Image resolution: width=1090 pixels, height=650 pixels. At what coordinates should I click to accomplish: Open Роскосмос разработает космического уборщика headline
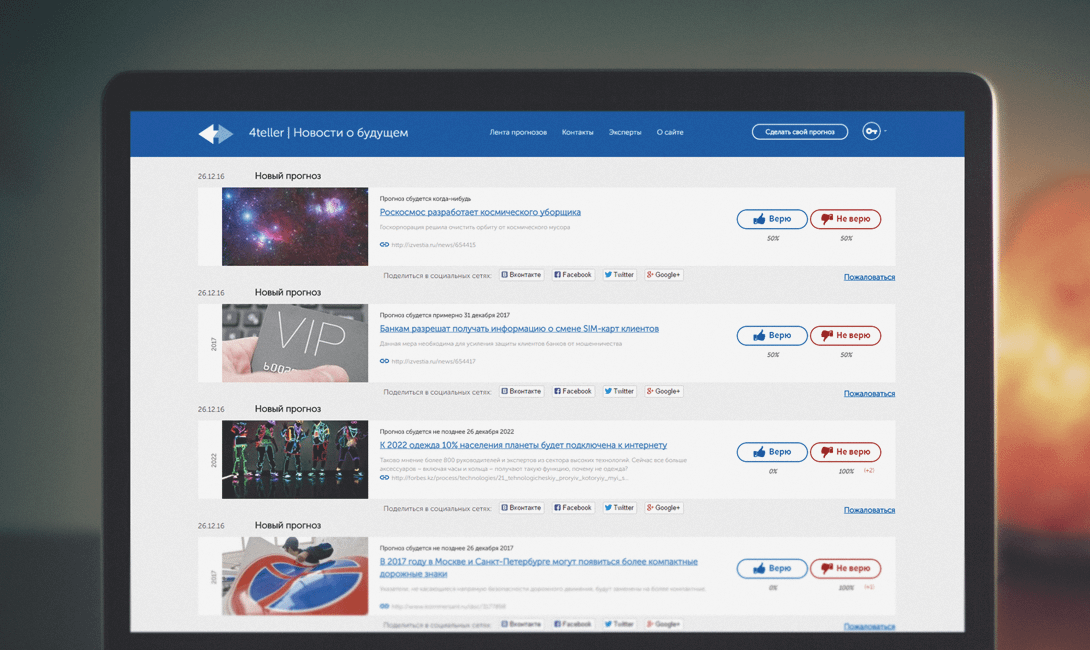click(480, 212)
